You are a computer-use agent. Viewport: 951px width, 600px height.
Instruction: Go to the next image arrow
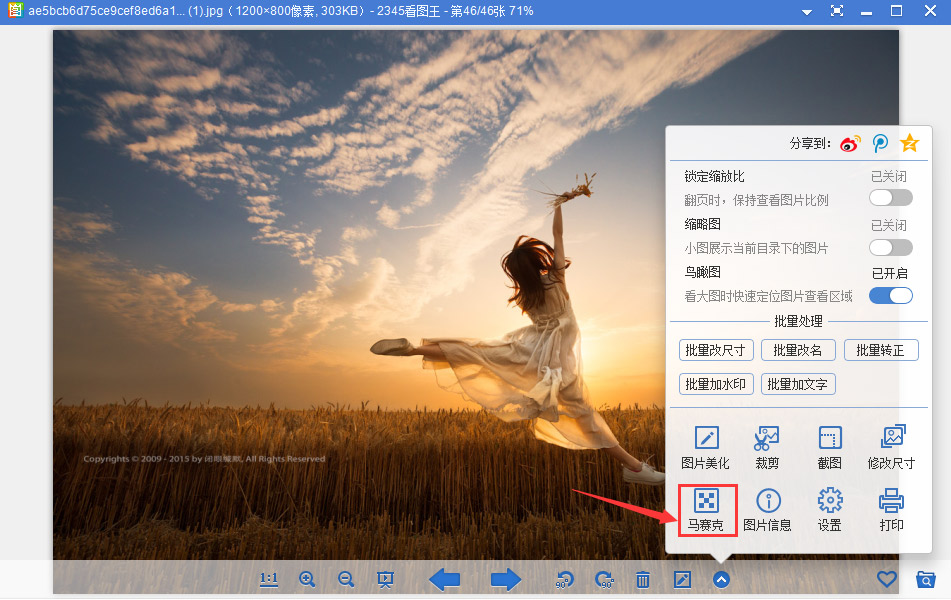505,579
